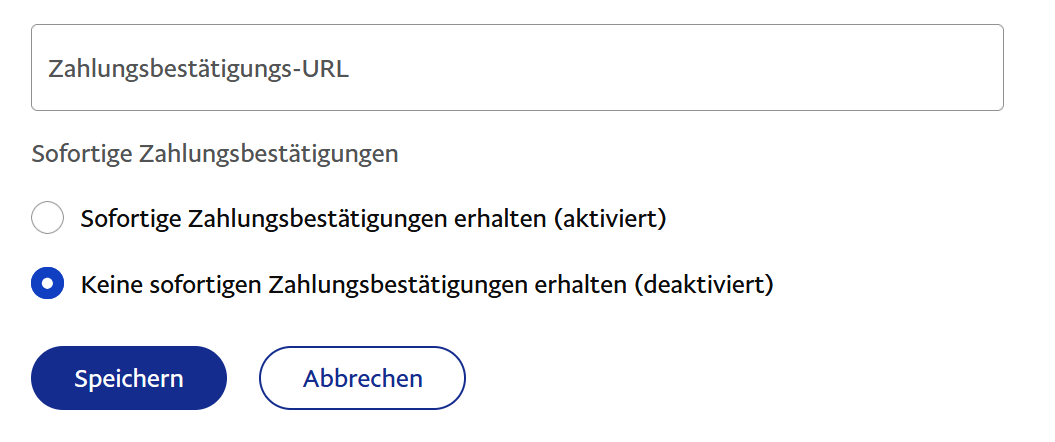The height and width of the screenshot is (442, 1055).
Task: Cancel changes with the outlined Abbrechen button
Action: click(362, 378)
